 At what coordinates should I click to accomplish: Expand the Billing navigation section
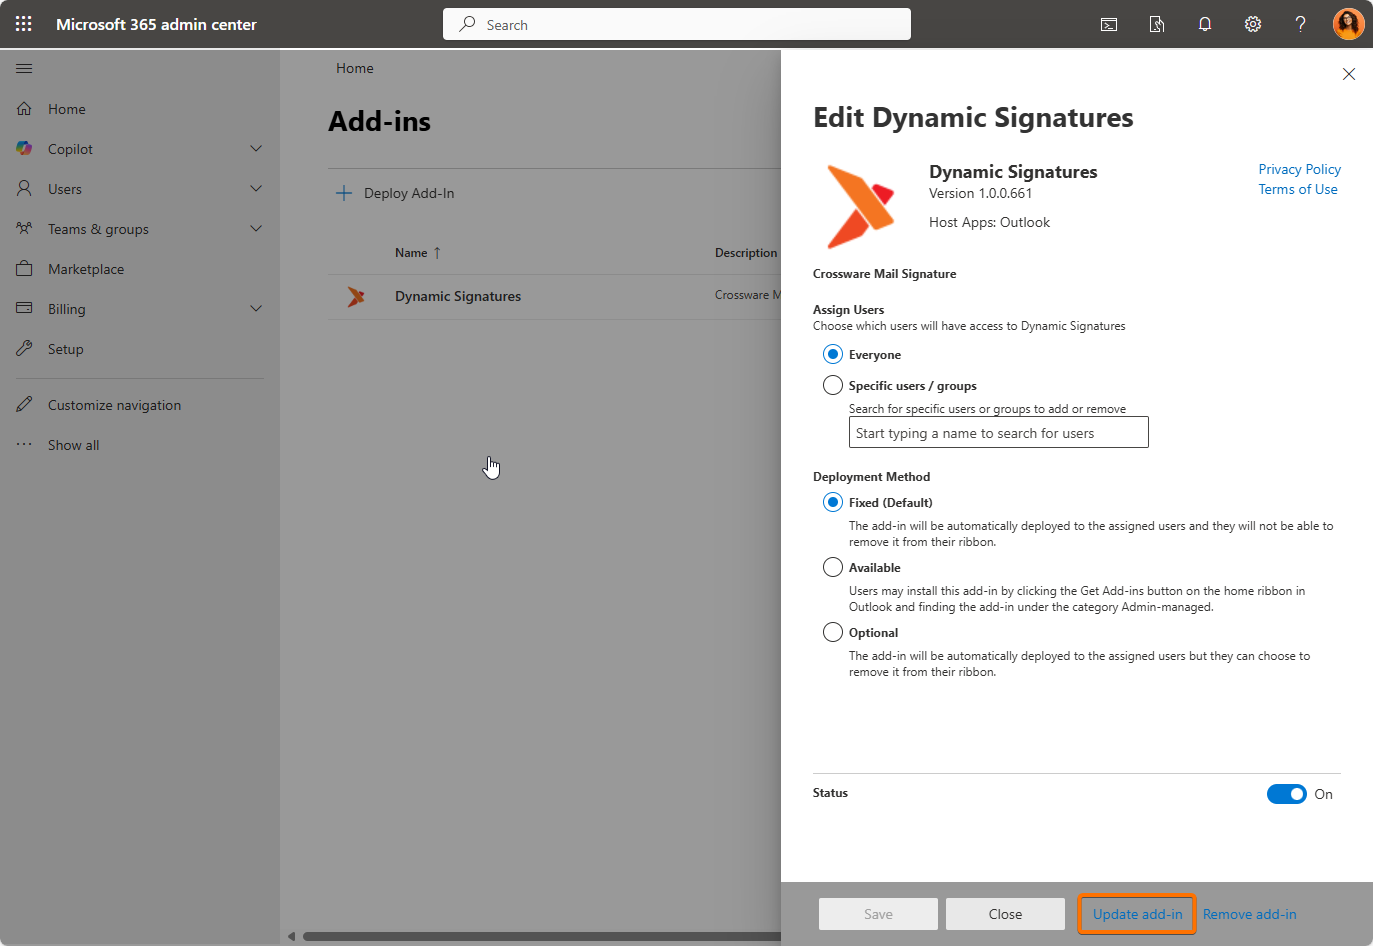click(x=256, y=309)
